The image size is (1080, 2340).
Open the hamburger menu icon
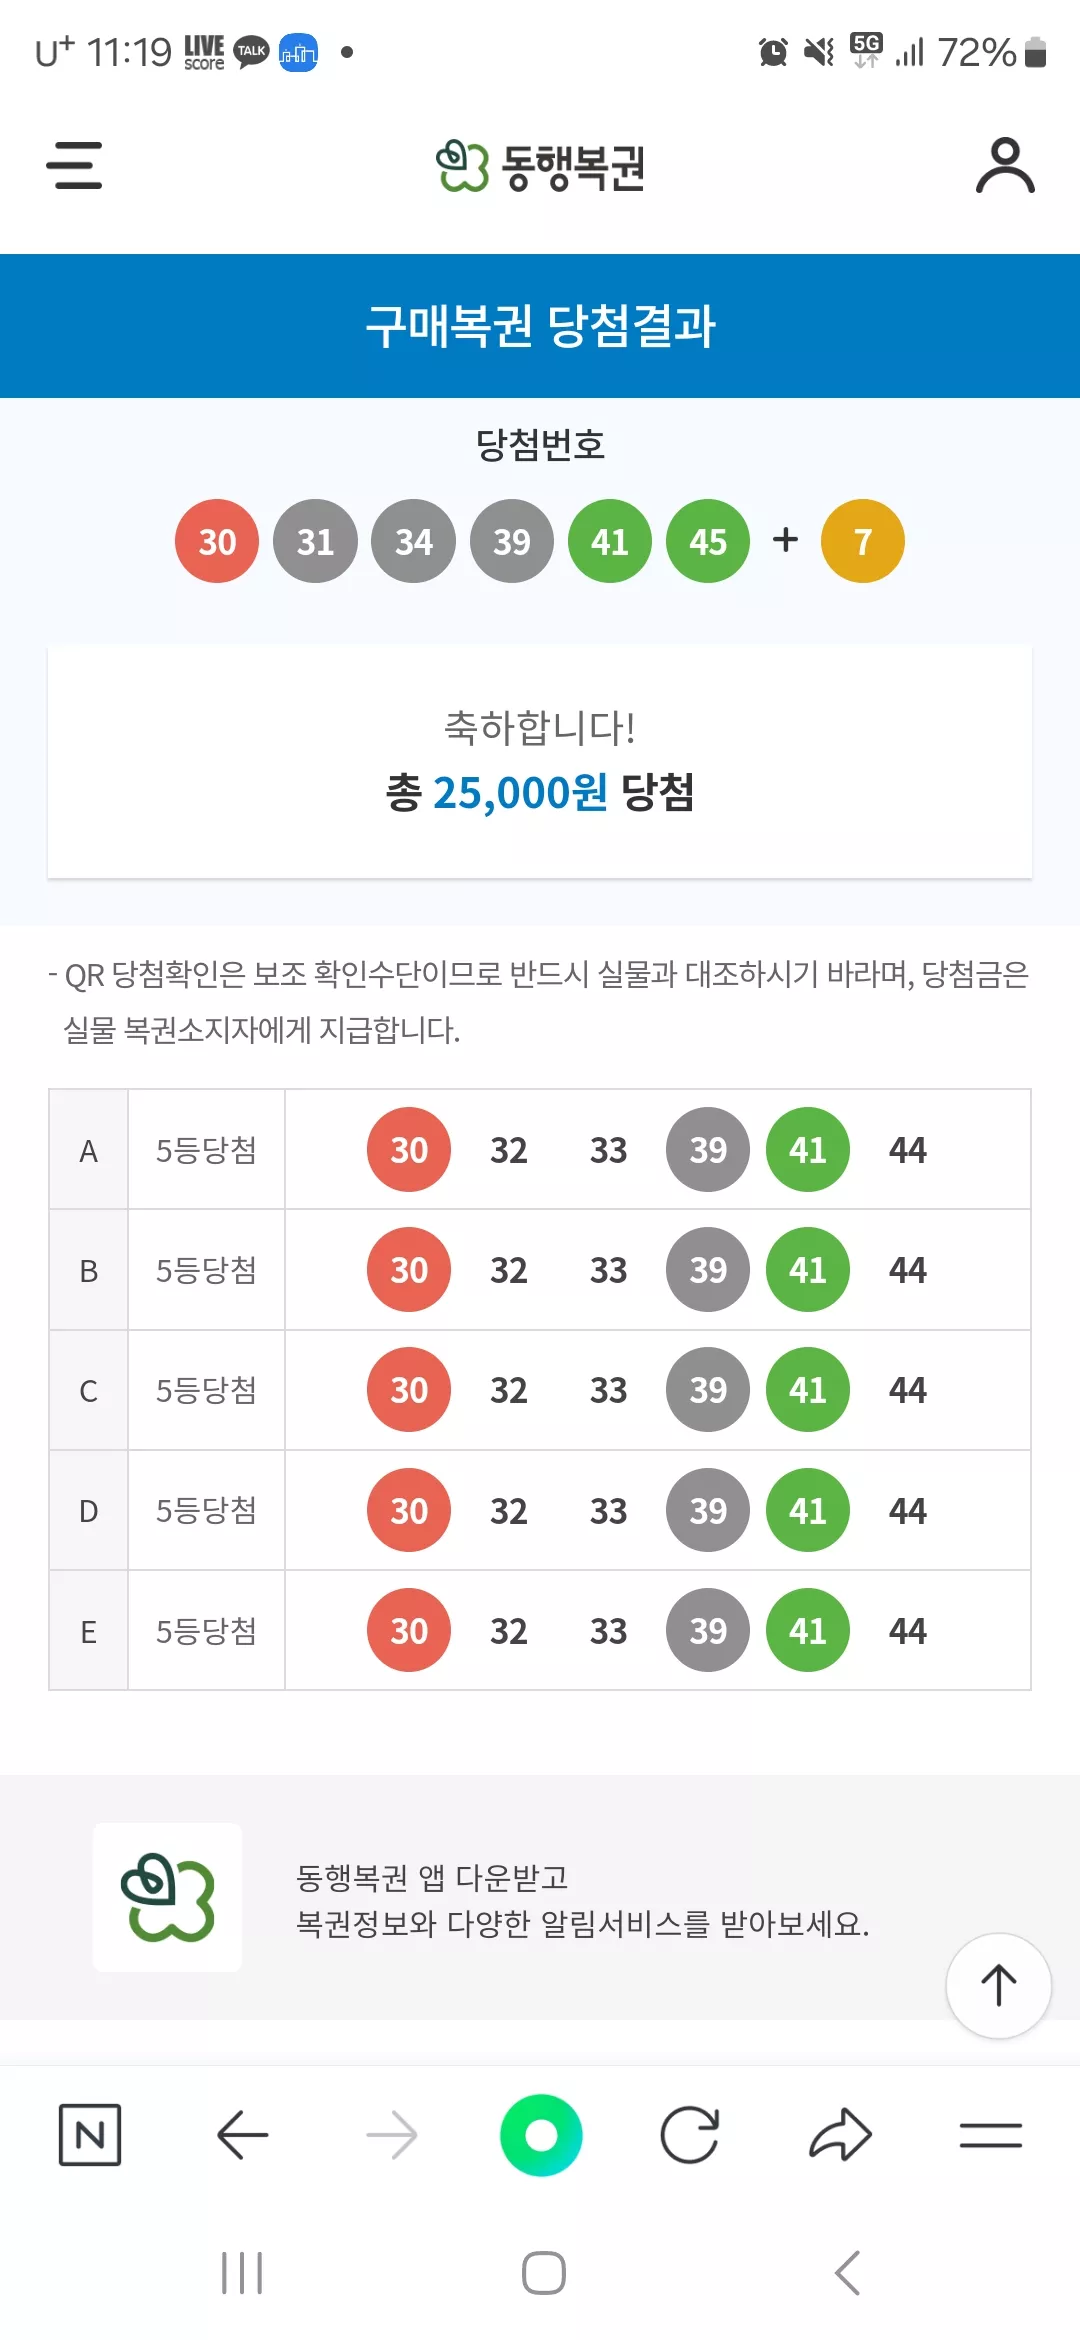[x=74, y=166]
